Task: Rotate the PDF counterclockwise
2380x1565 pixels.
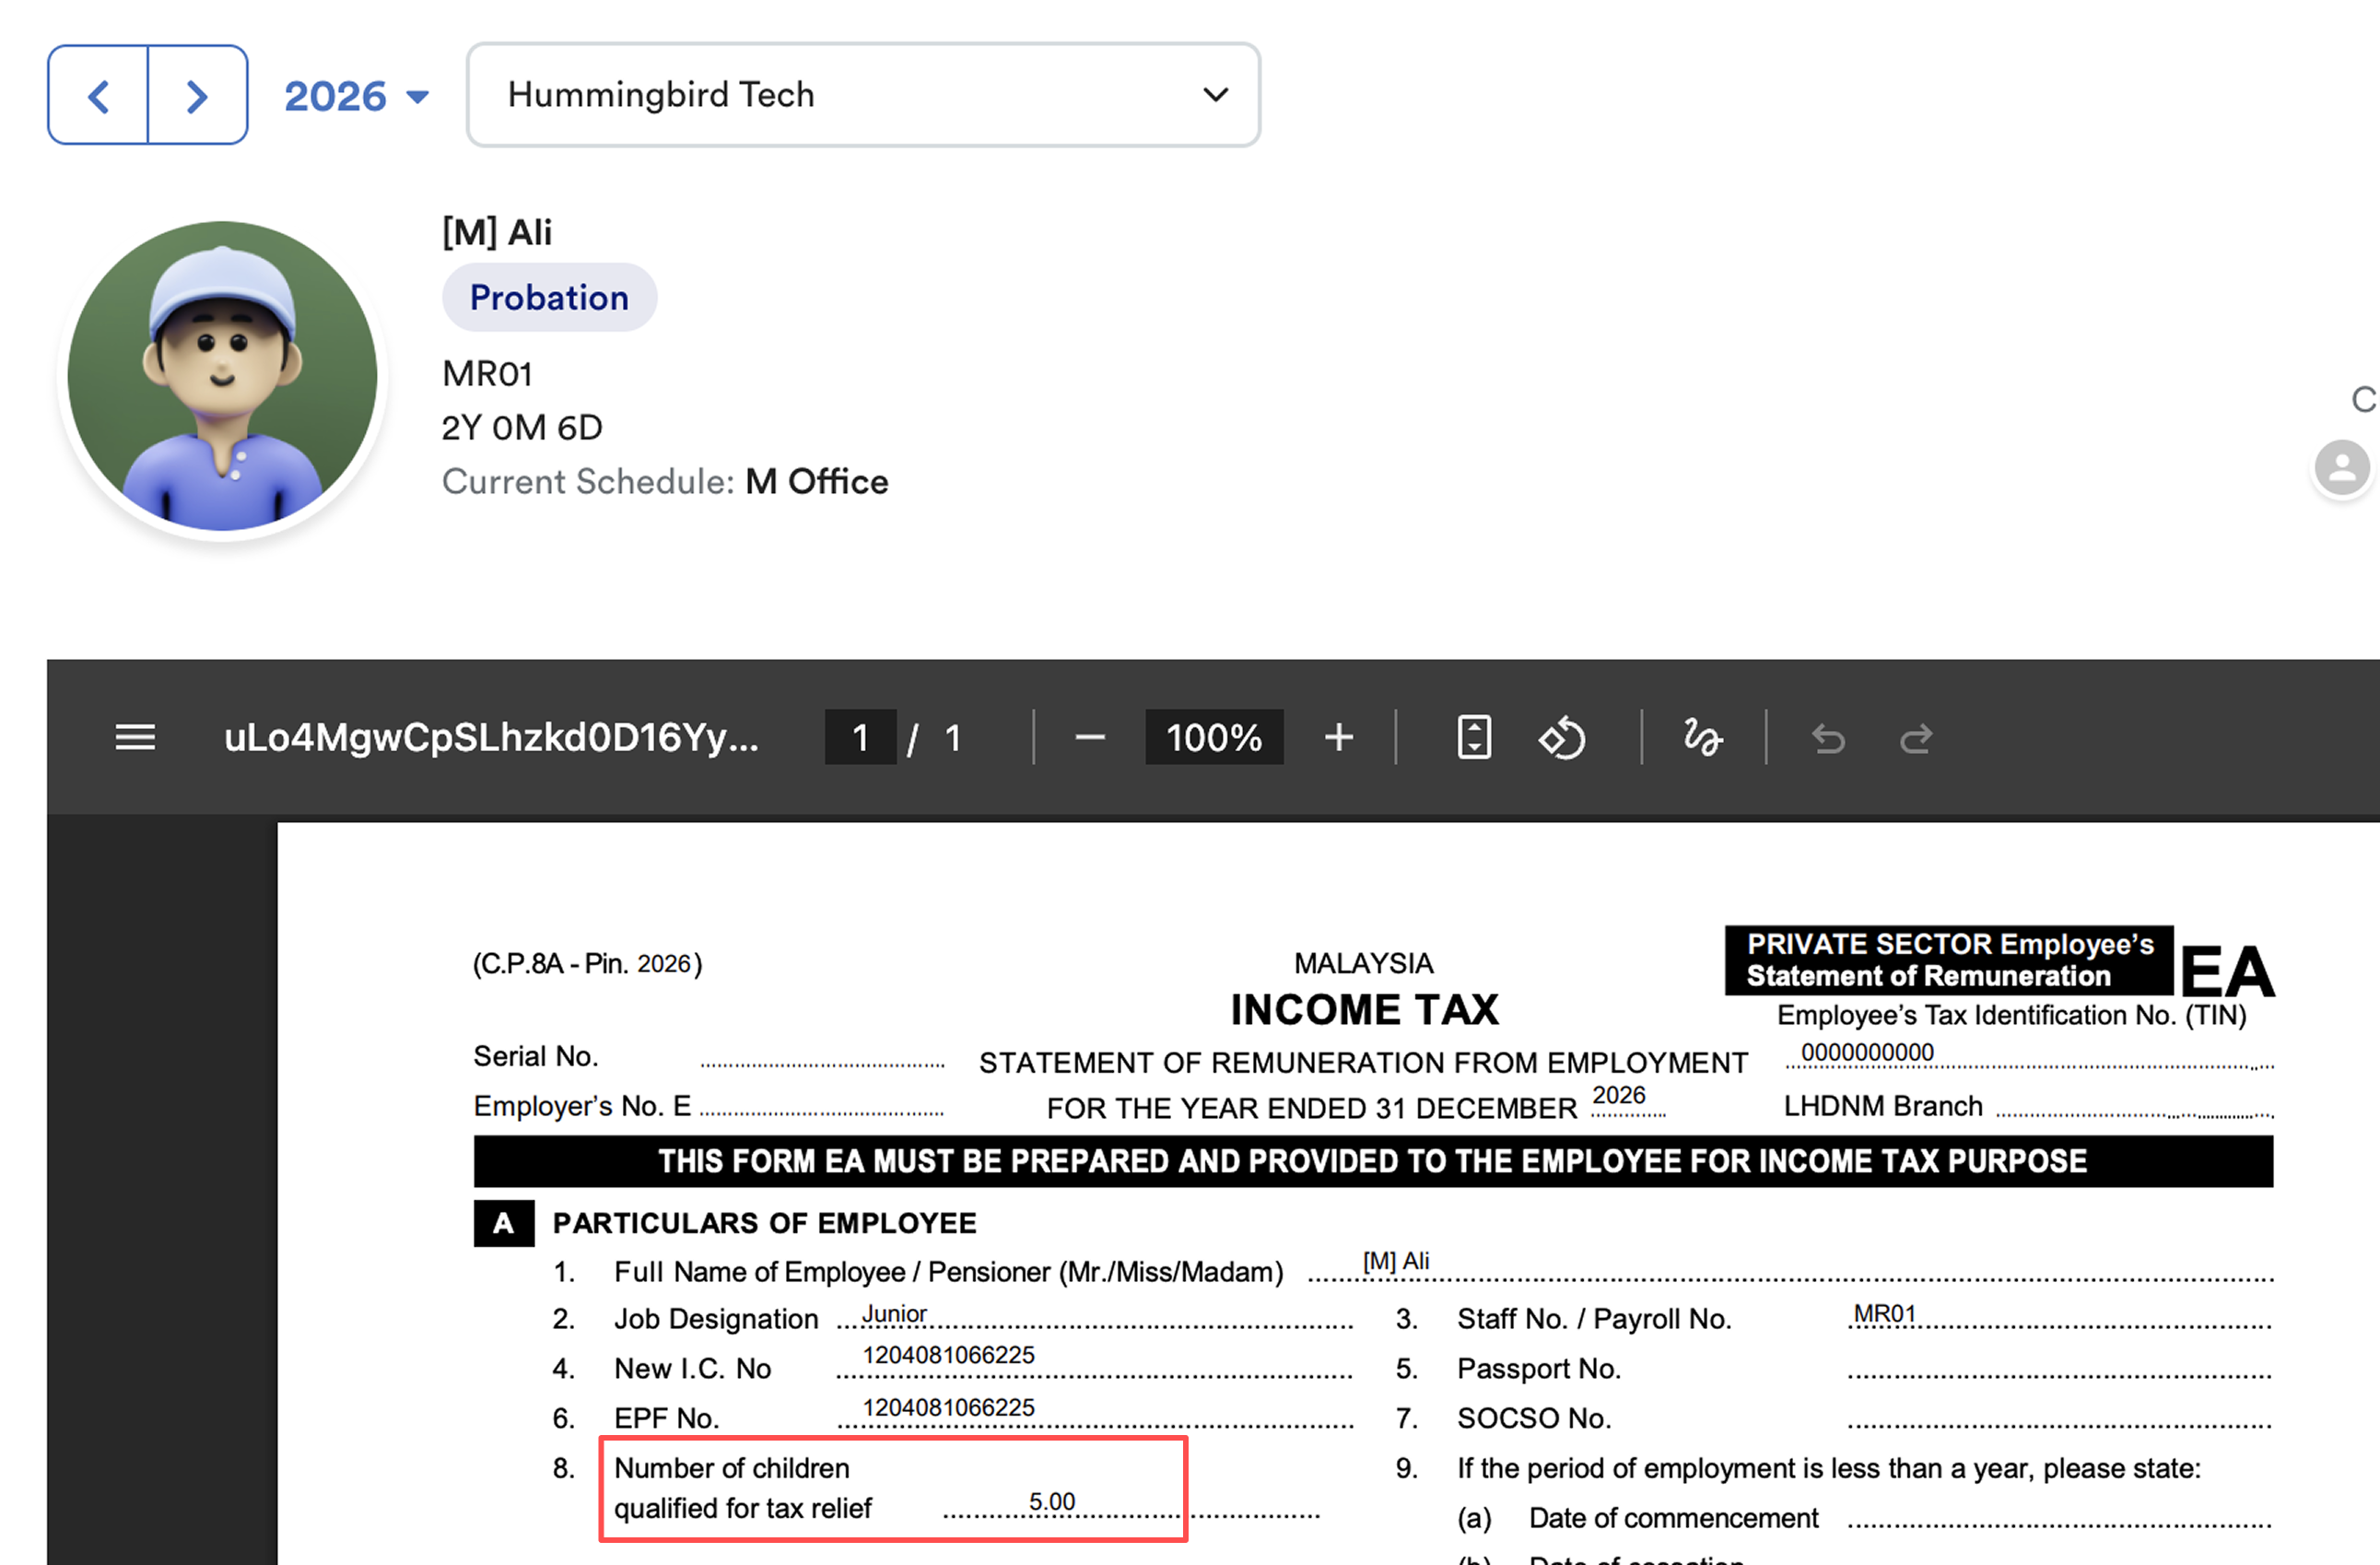Action: pyautogui.click(x=1561, y=738)
